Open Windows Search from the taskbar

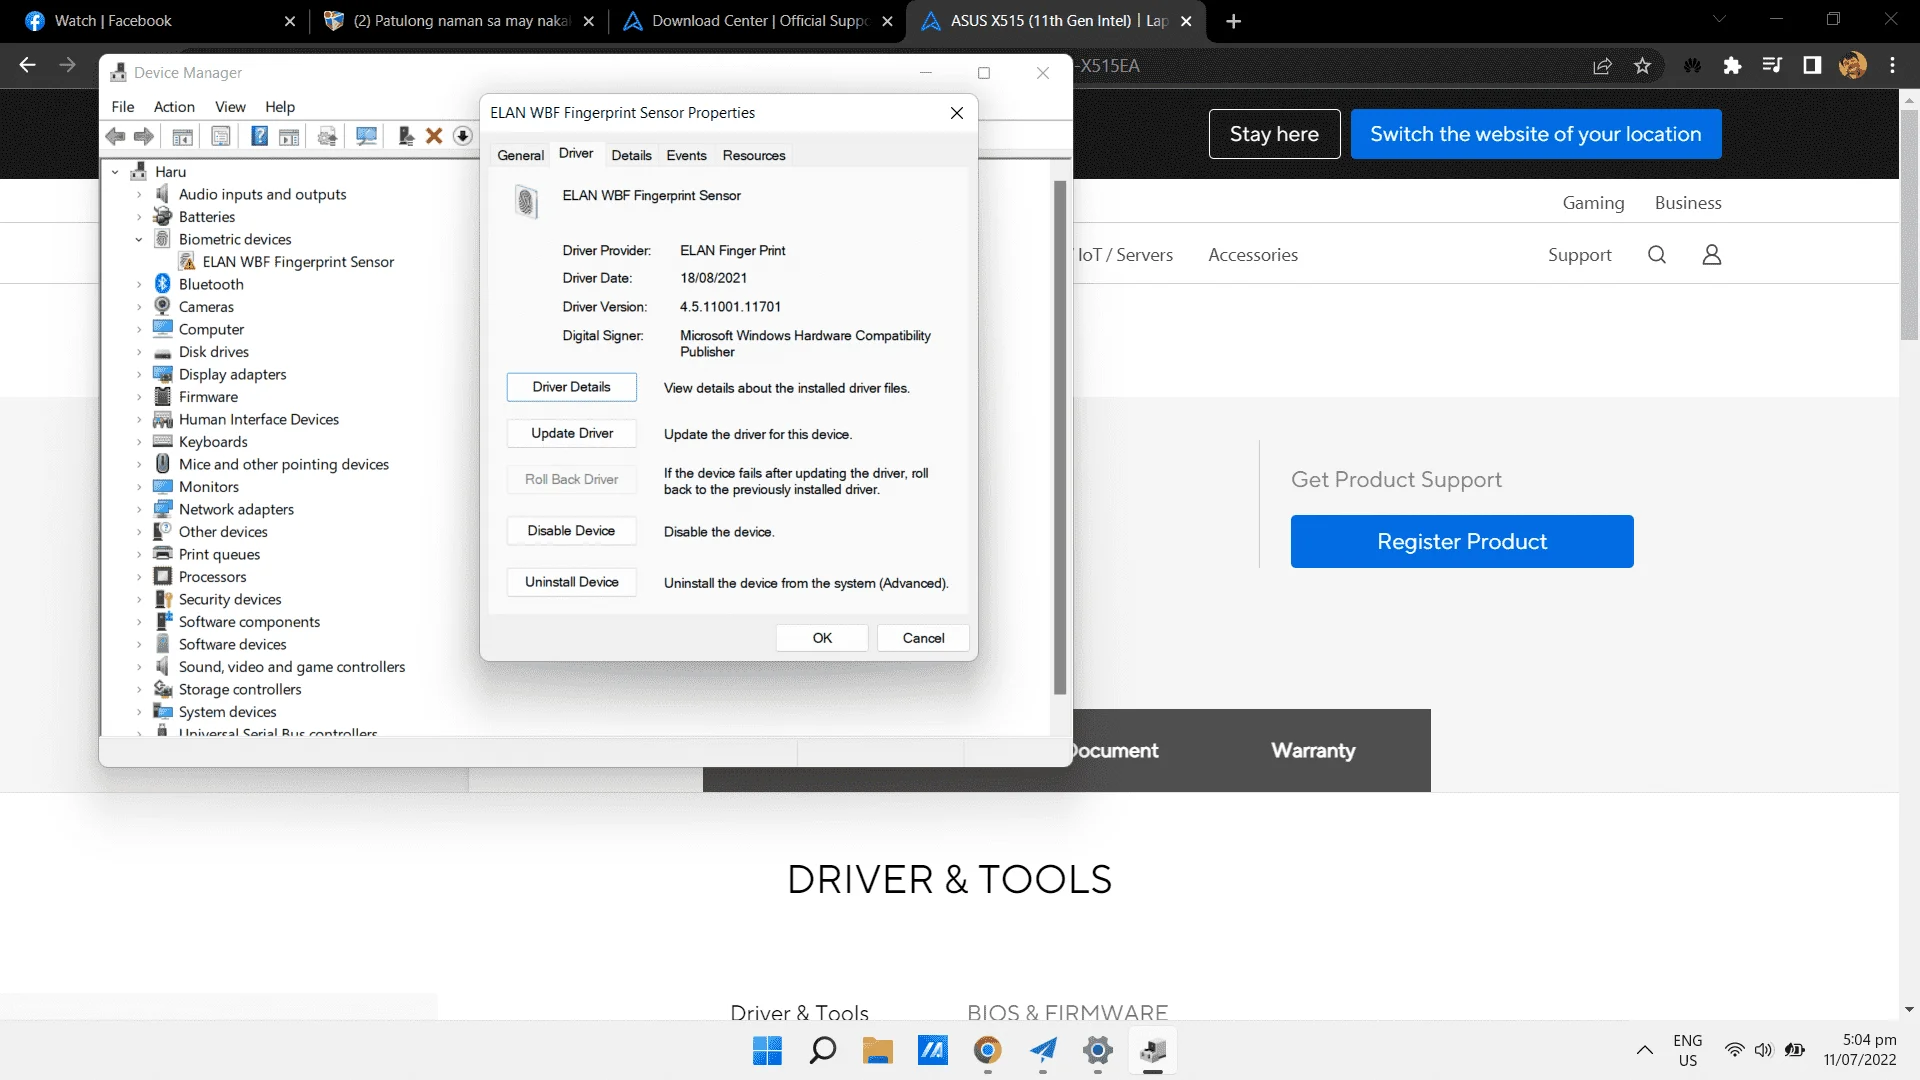coord(823,1051)
